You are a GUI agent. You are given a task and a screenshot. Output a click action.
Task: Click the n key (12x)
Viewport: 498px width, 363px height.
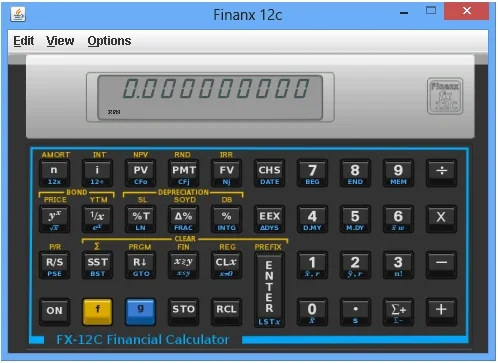54,173
